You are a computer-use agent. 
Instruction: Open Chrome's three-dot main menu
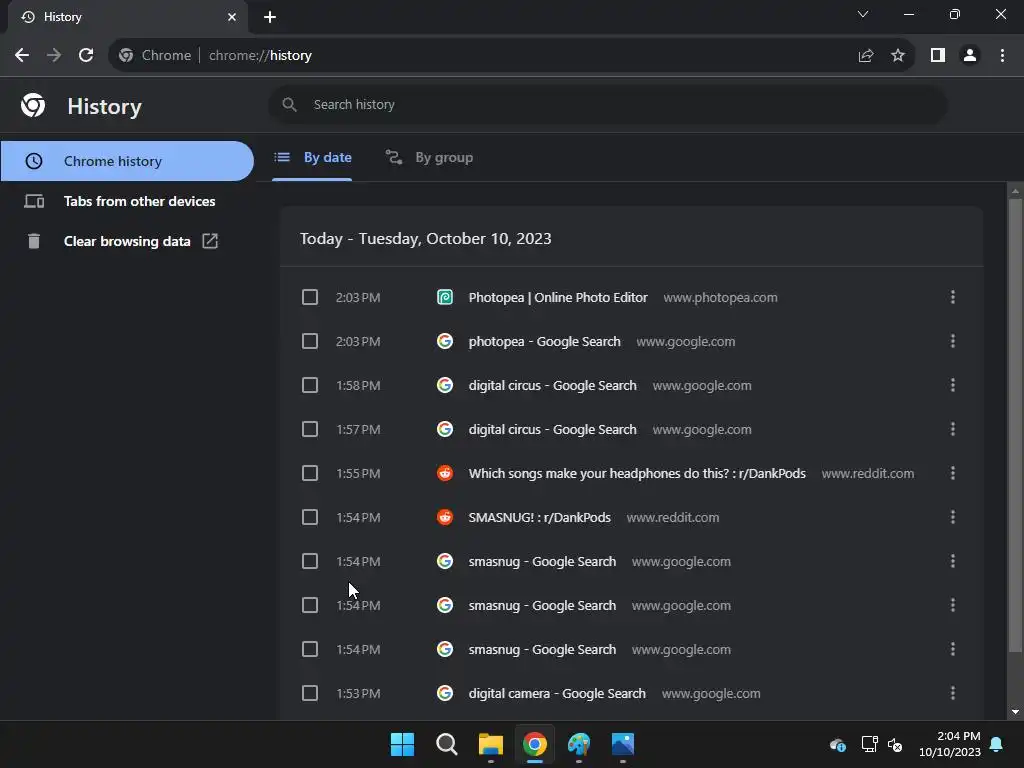[1002, 56]
